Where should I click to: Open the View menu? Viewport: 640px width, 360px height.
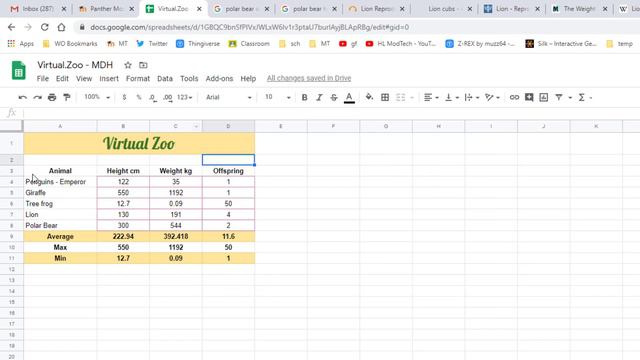click(x=84, y=78)
